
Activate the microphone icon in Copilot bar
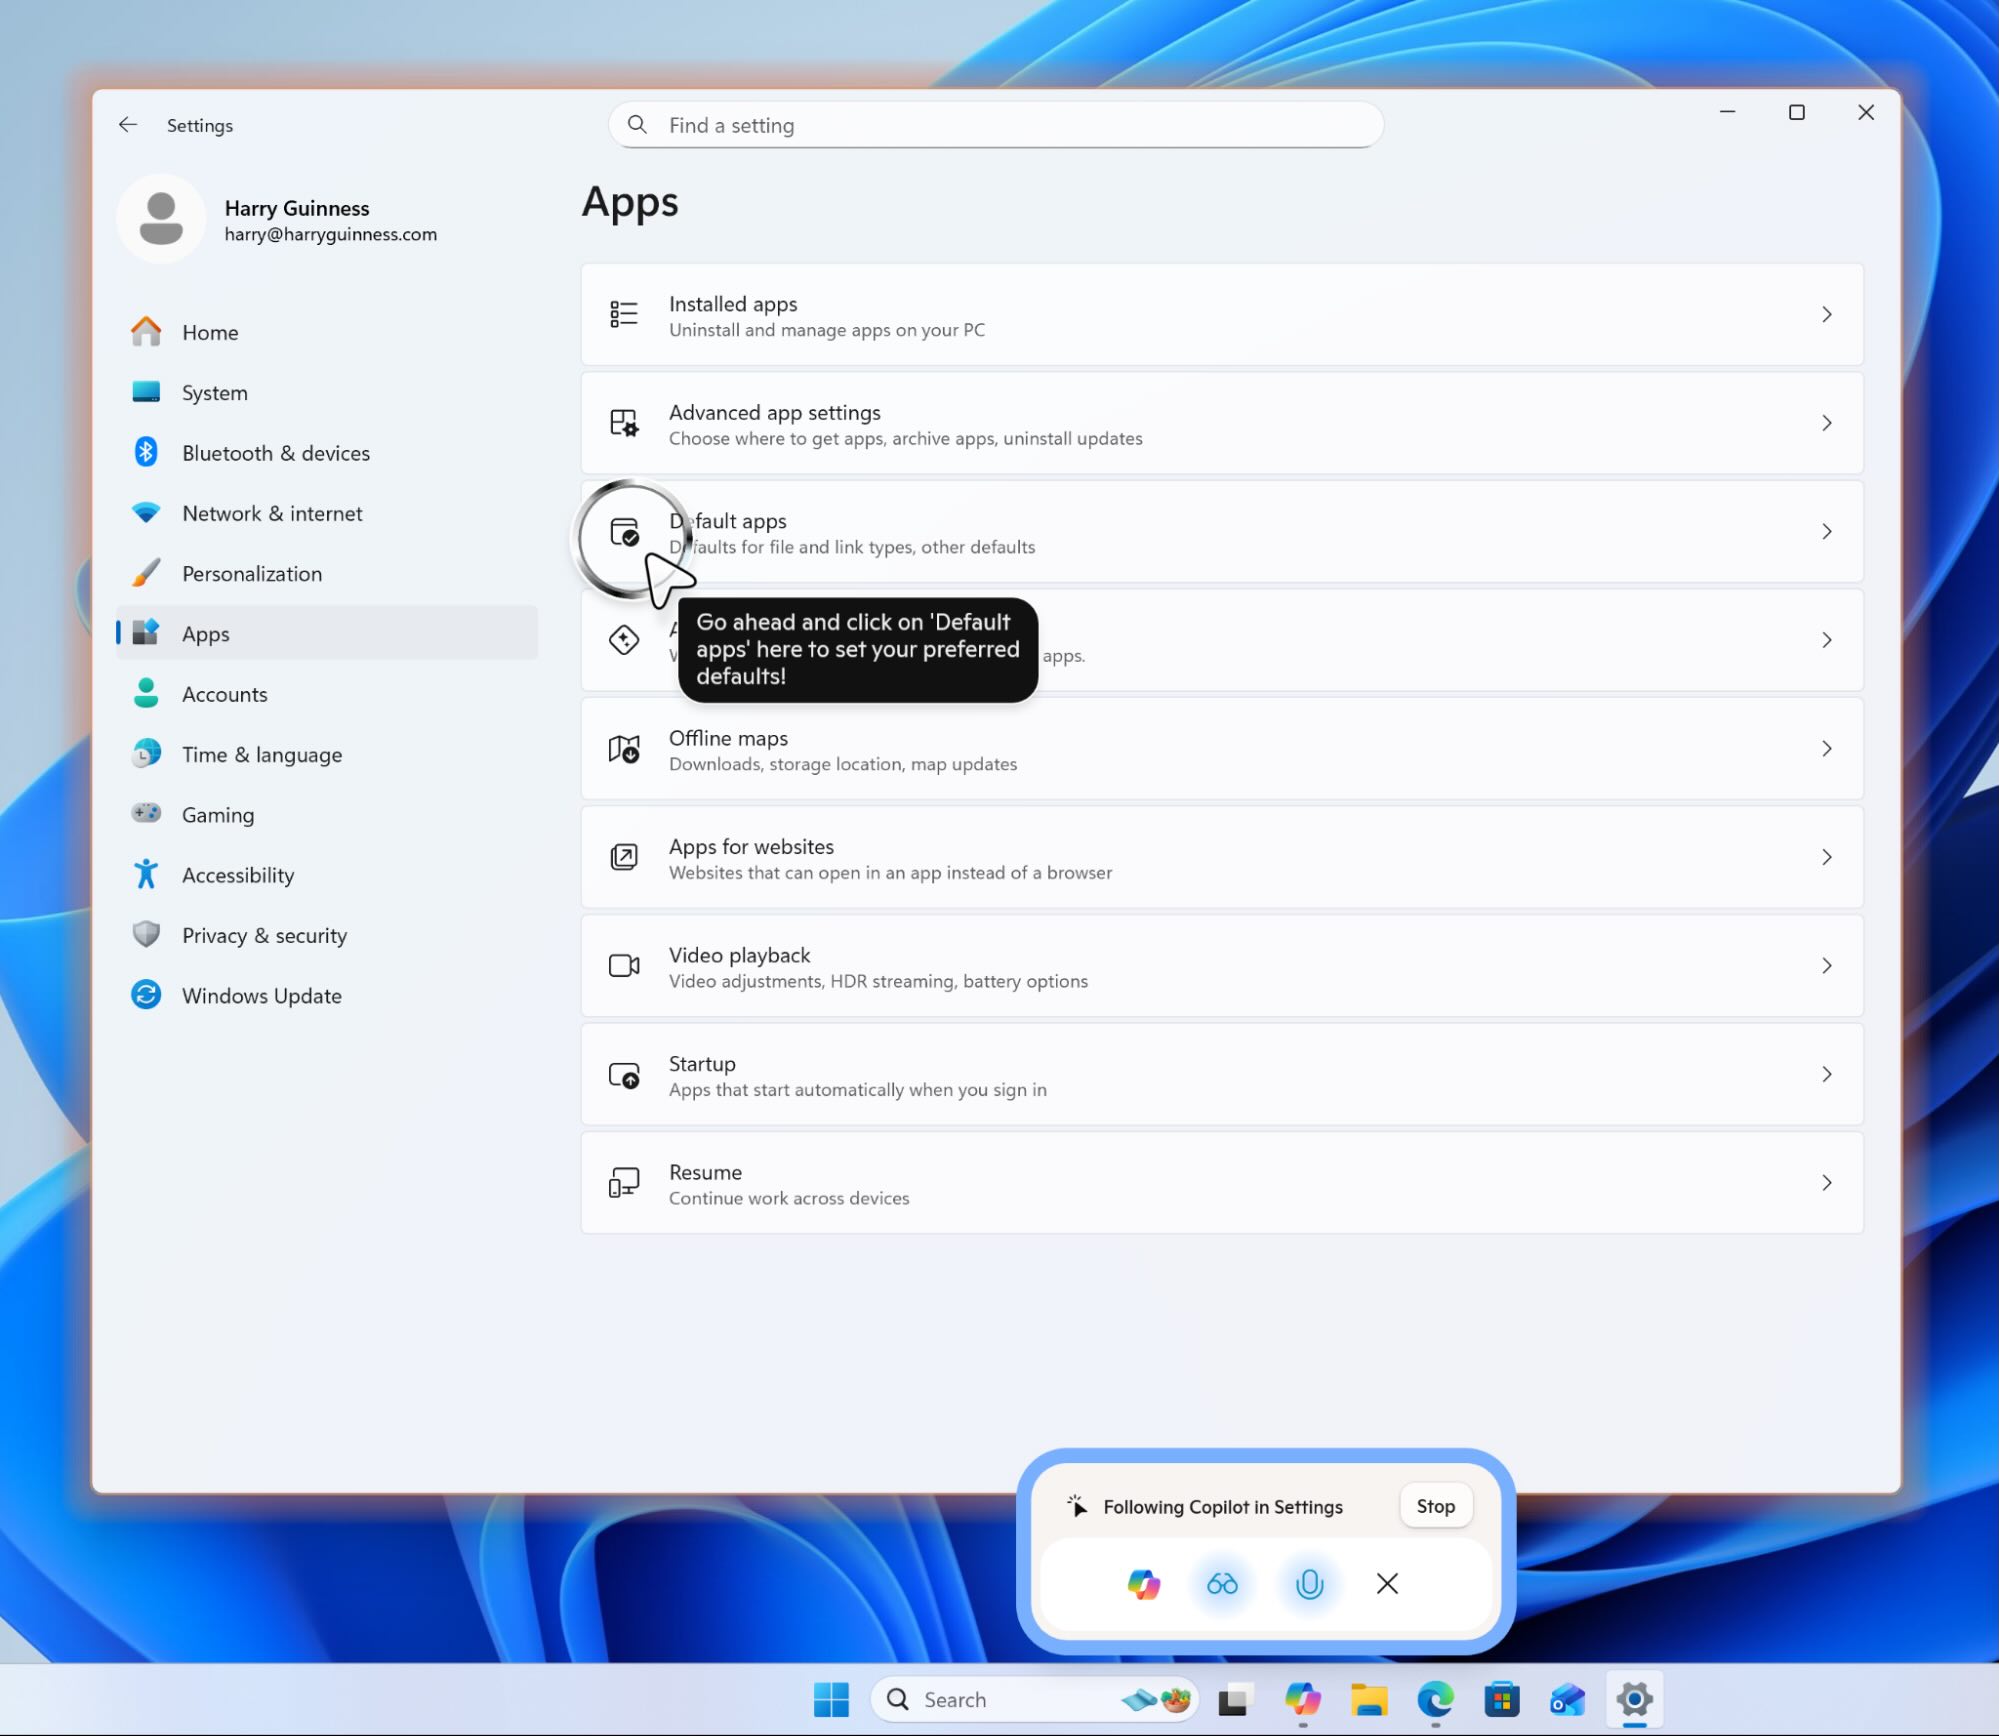click(1309, 1583)
